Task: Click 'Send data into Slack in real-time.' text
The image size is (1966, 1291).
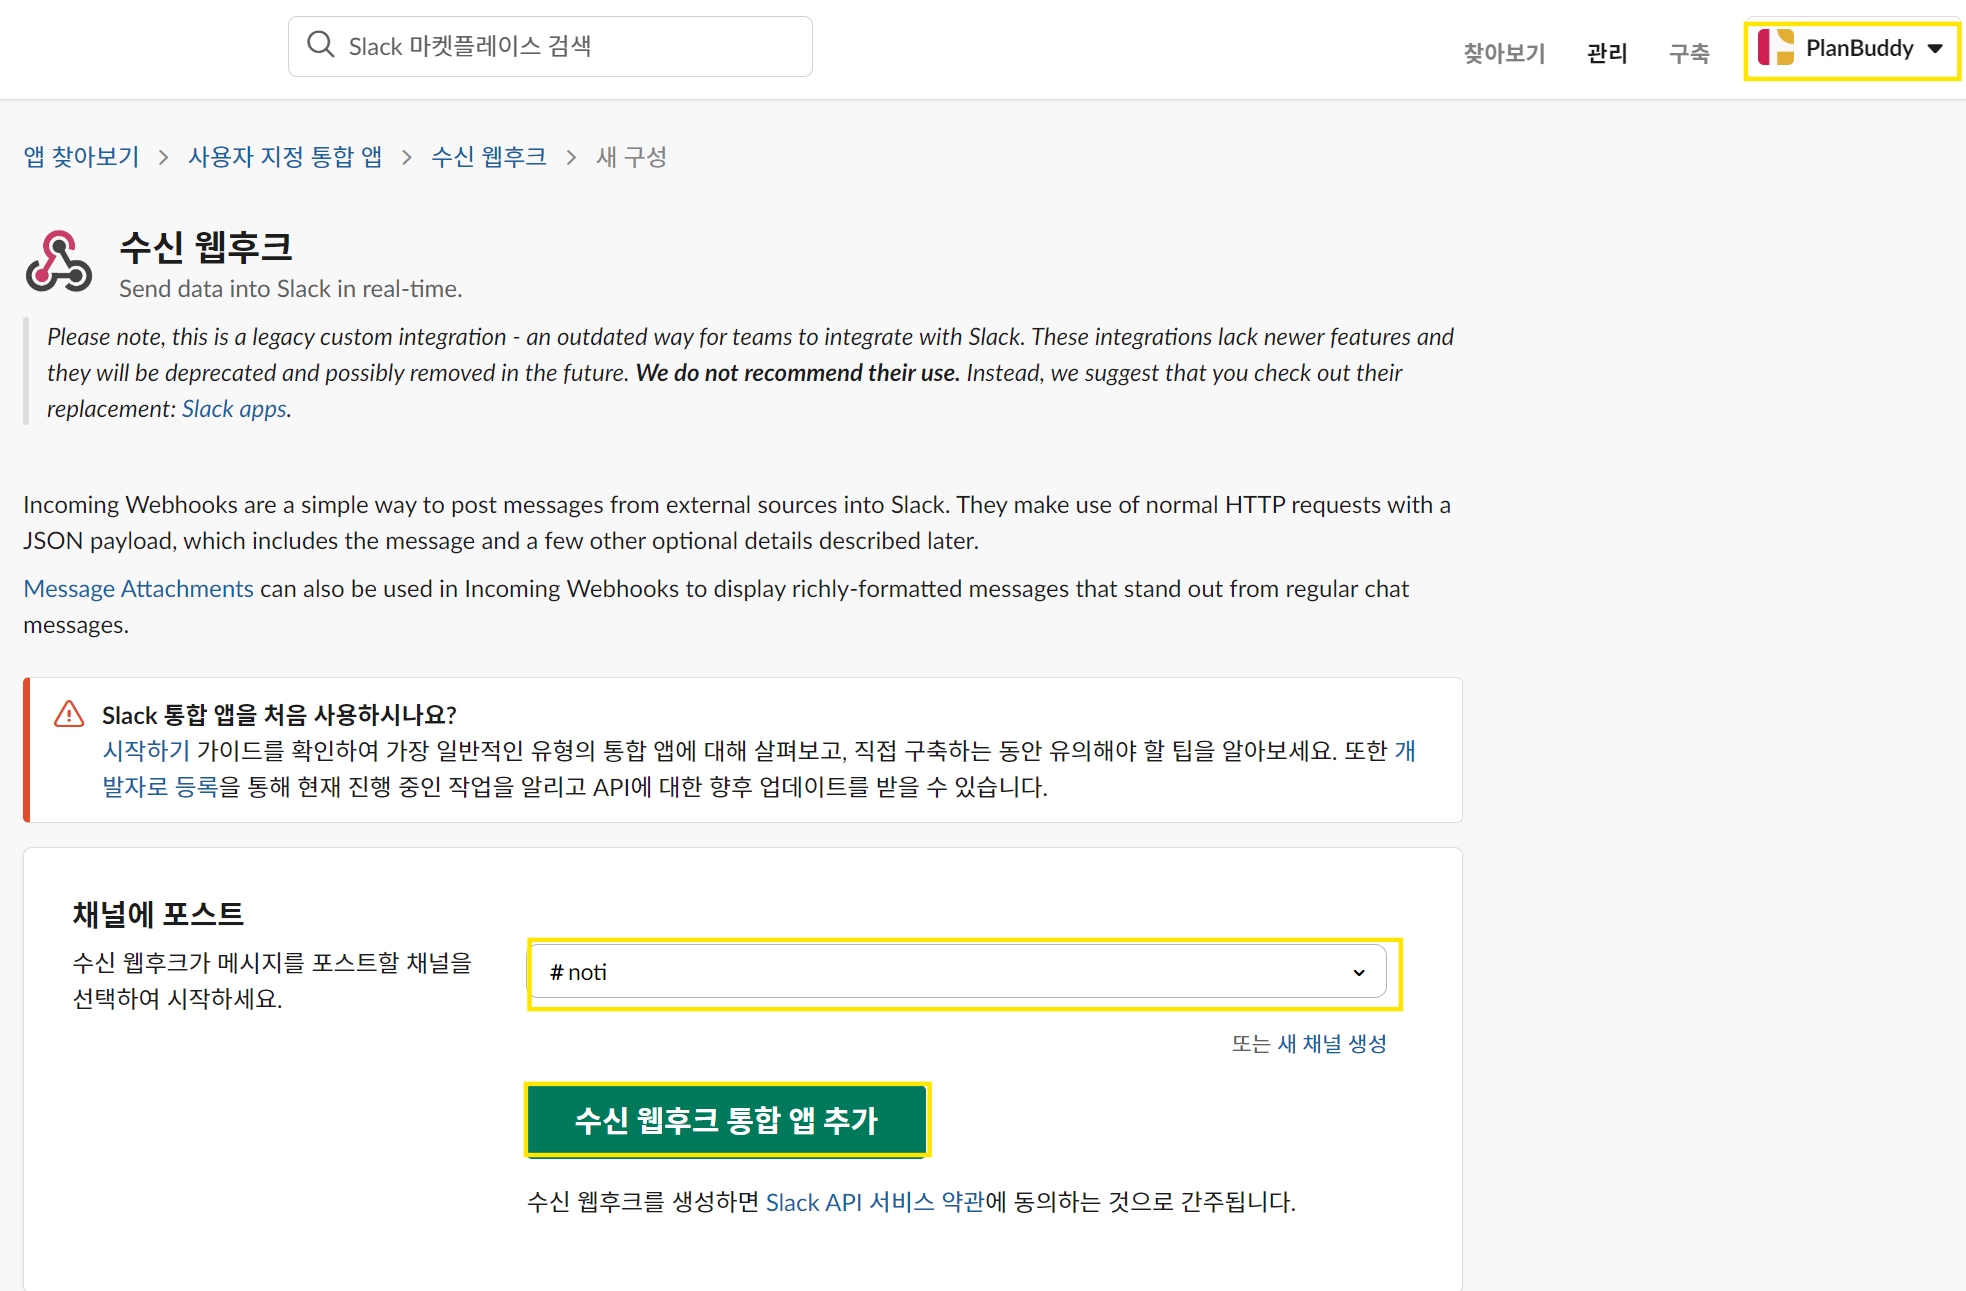Action: [x=290, y=289]
